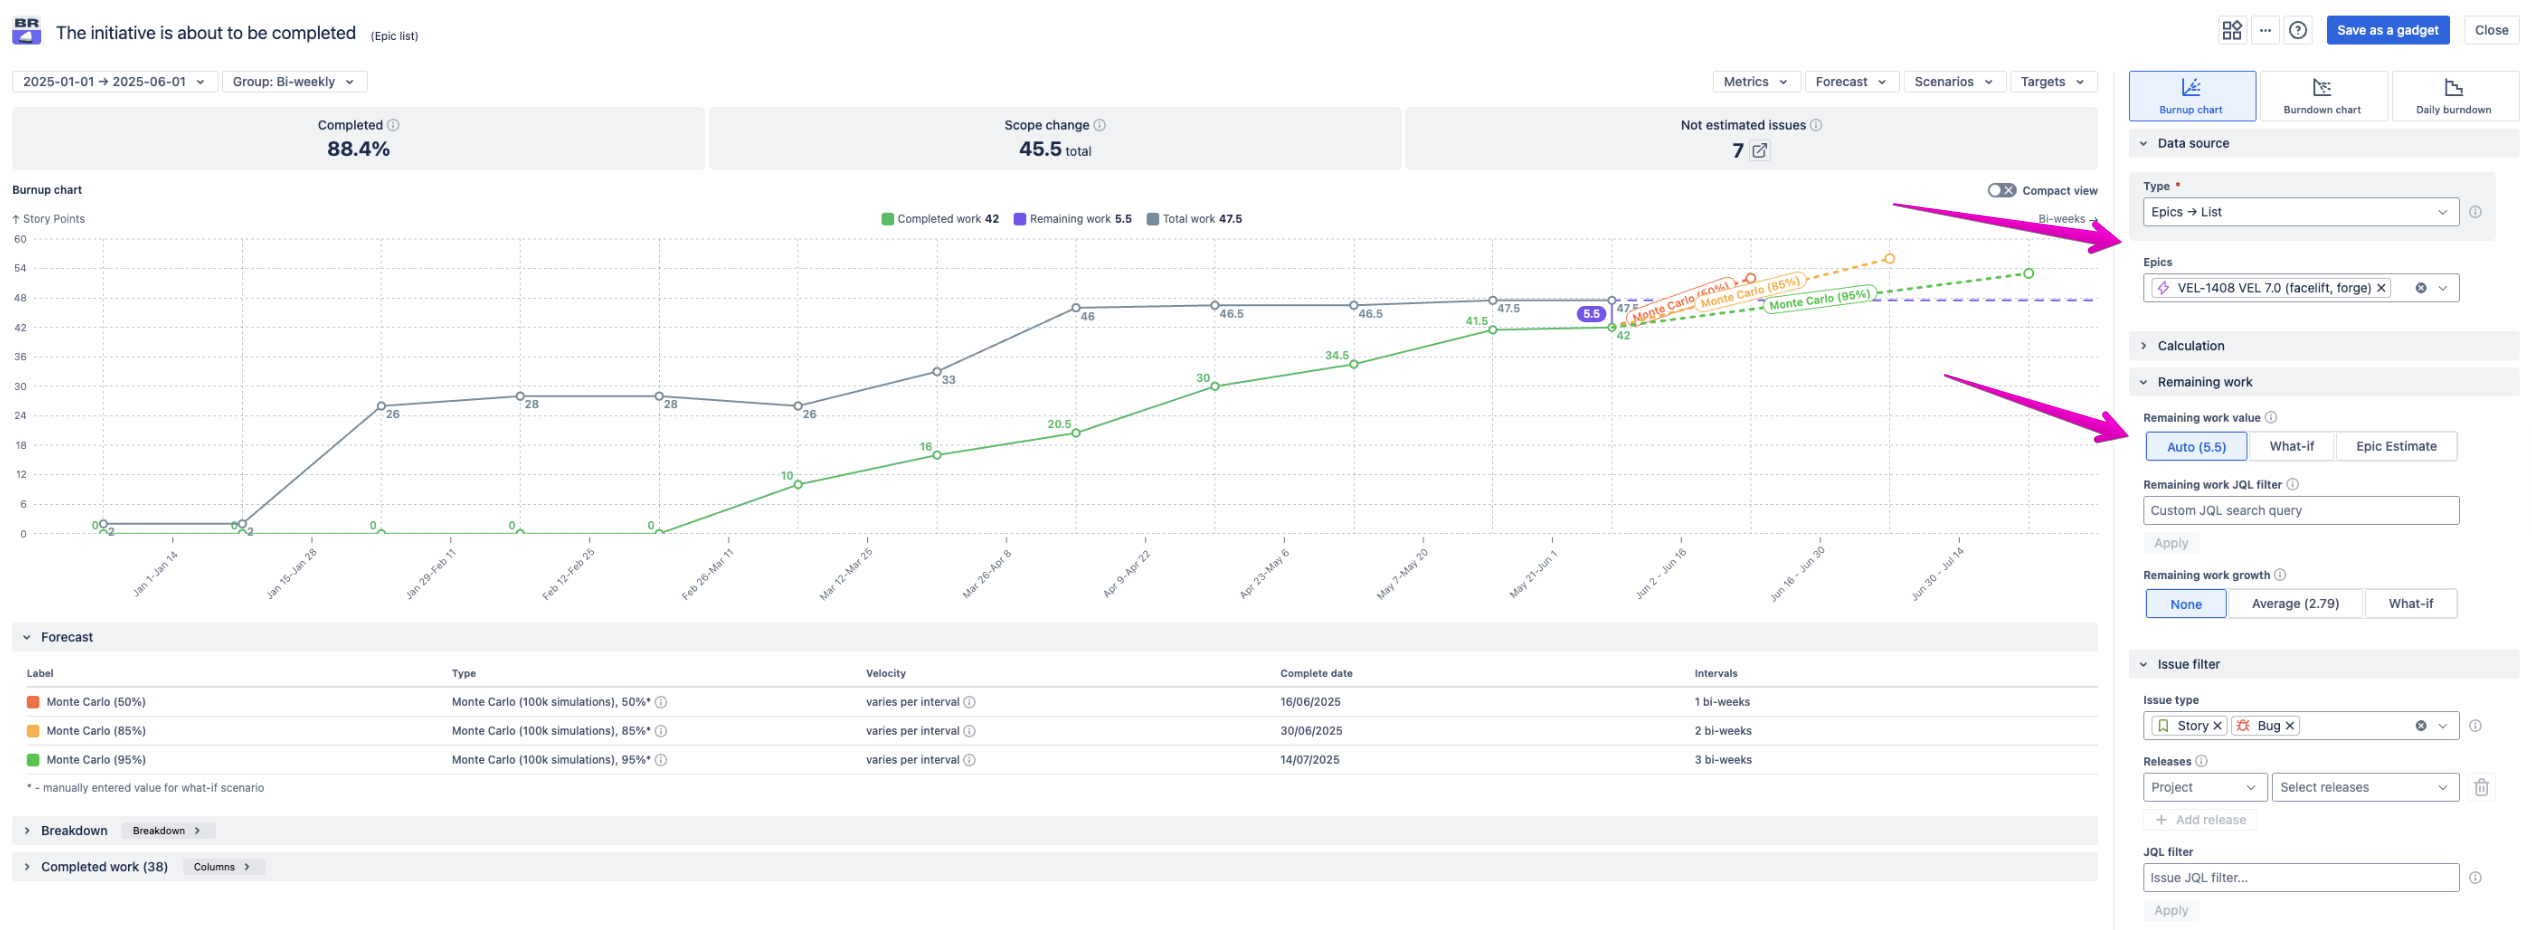Remove the Story issue type chip

tap(2217, 726)
